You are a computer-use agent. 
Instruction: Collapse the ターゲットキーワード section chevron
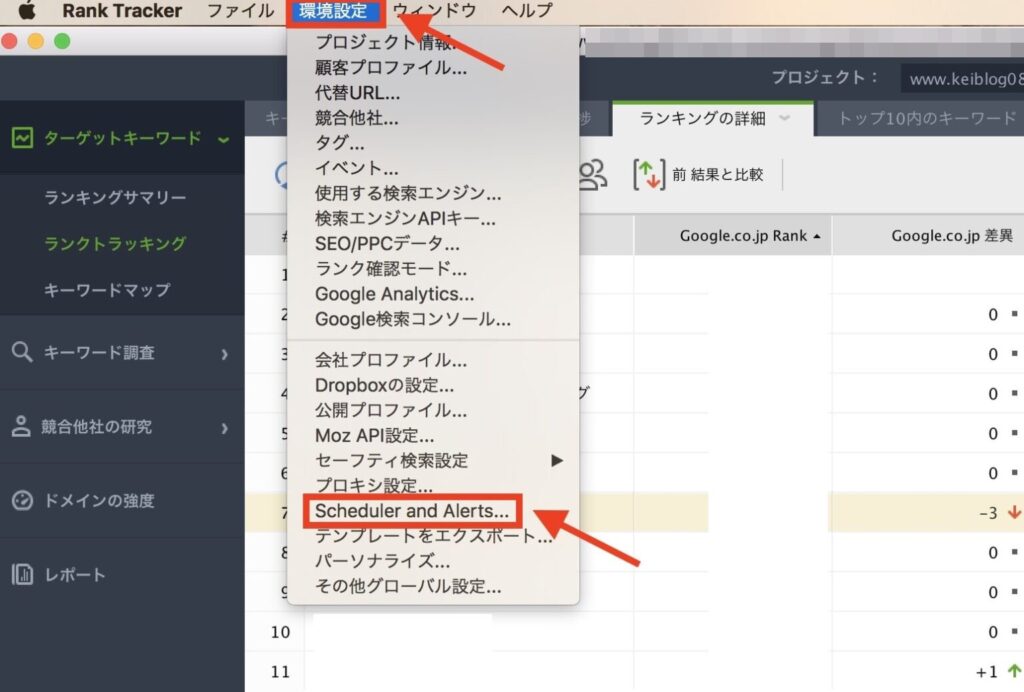pyautogui.click(x=223, y=139)
